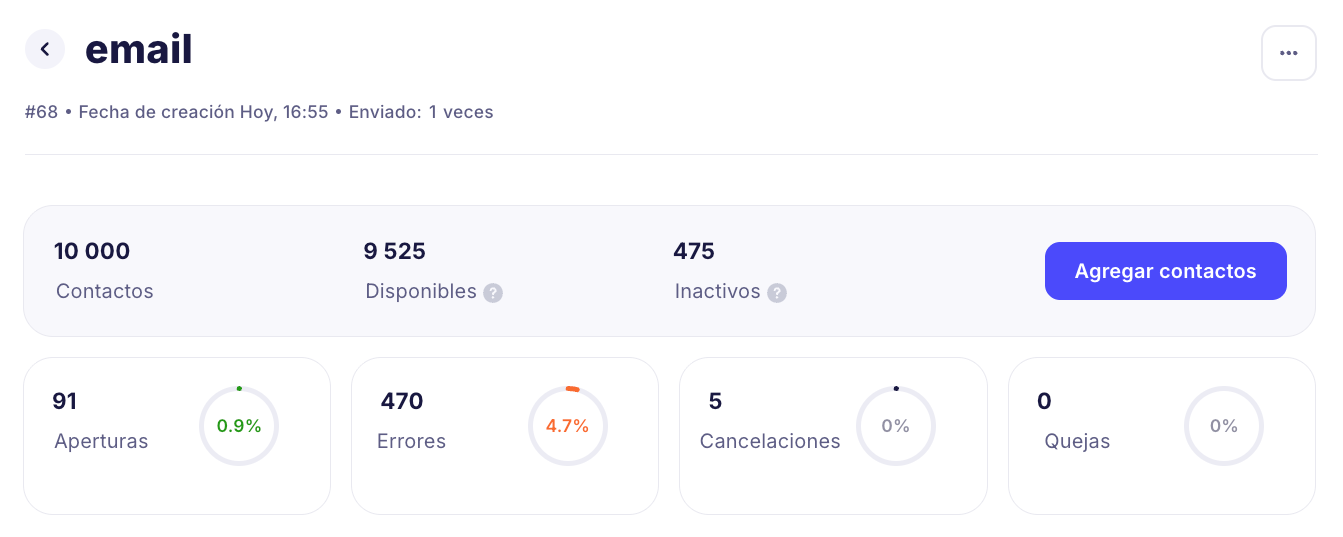Click the 9 525 Disponibles count
The image size is (1343, 537).
click(394, 251)
